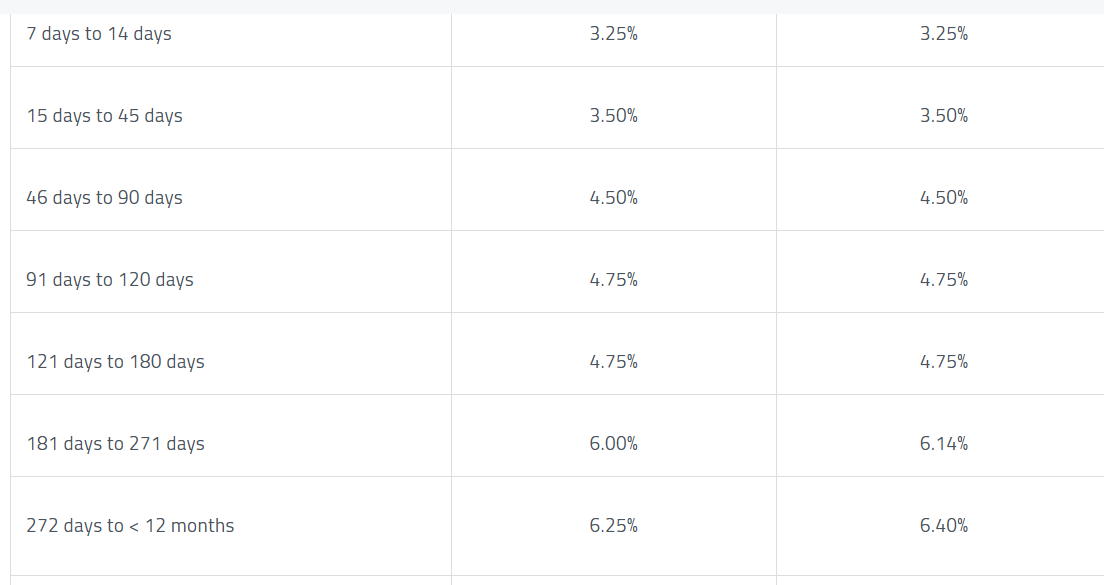
Task: Select the "181 days to 271 days" row label
Action: click(x=115, y=444)
